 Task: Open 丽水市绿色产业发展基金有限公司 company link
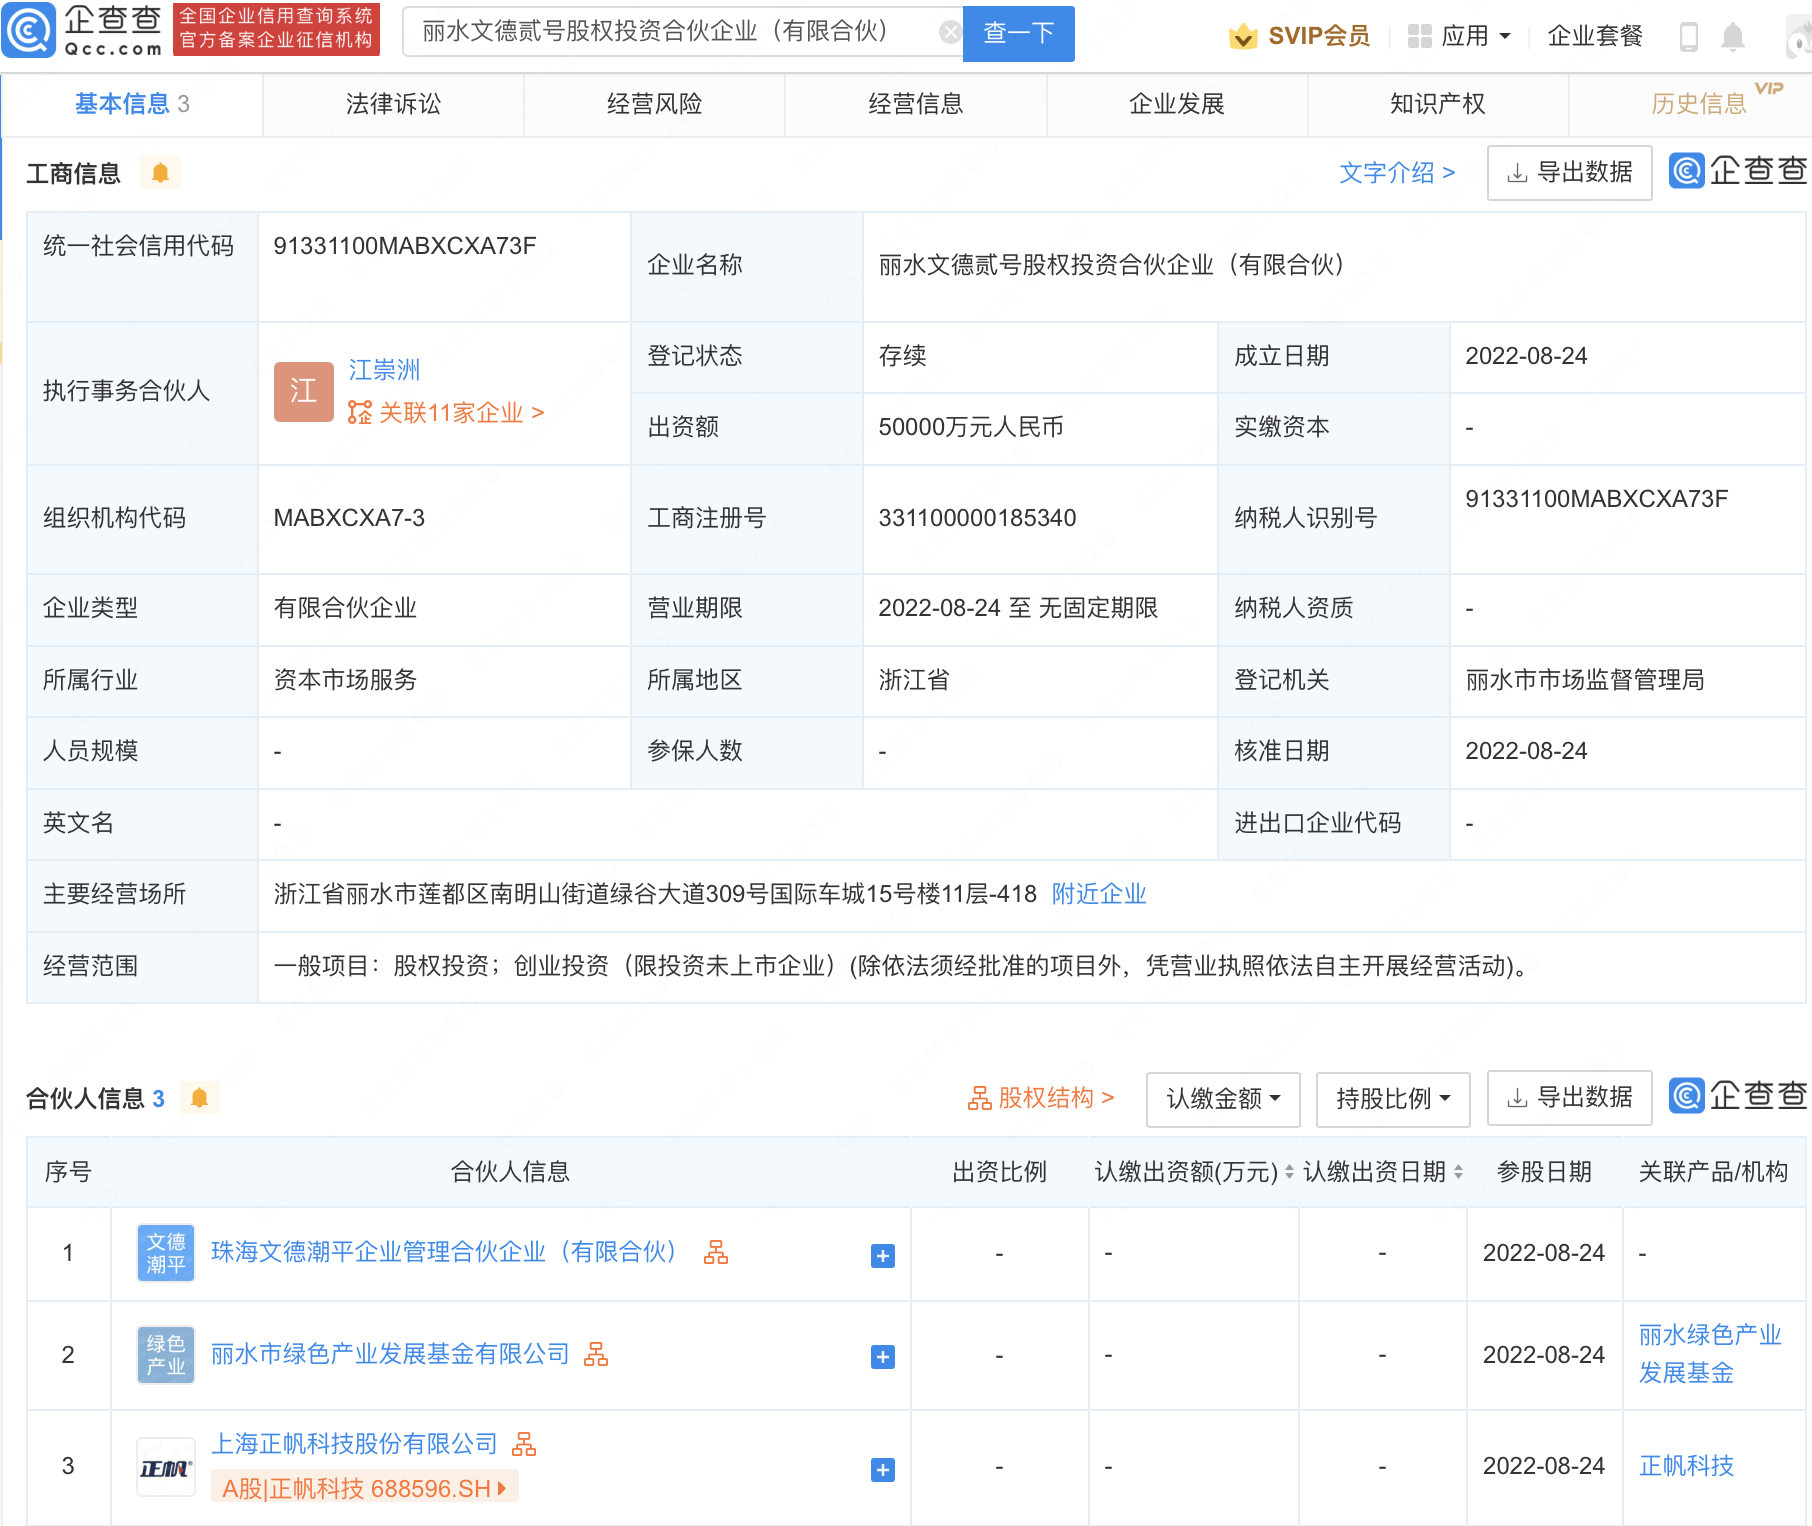[x=390, y=1354]
